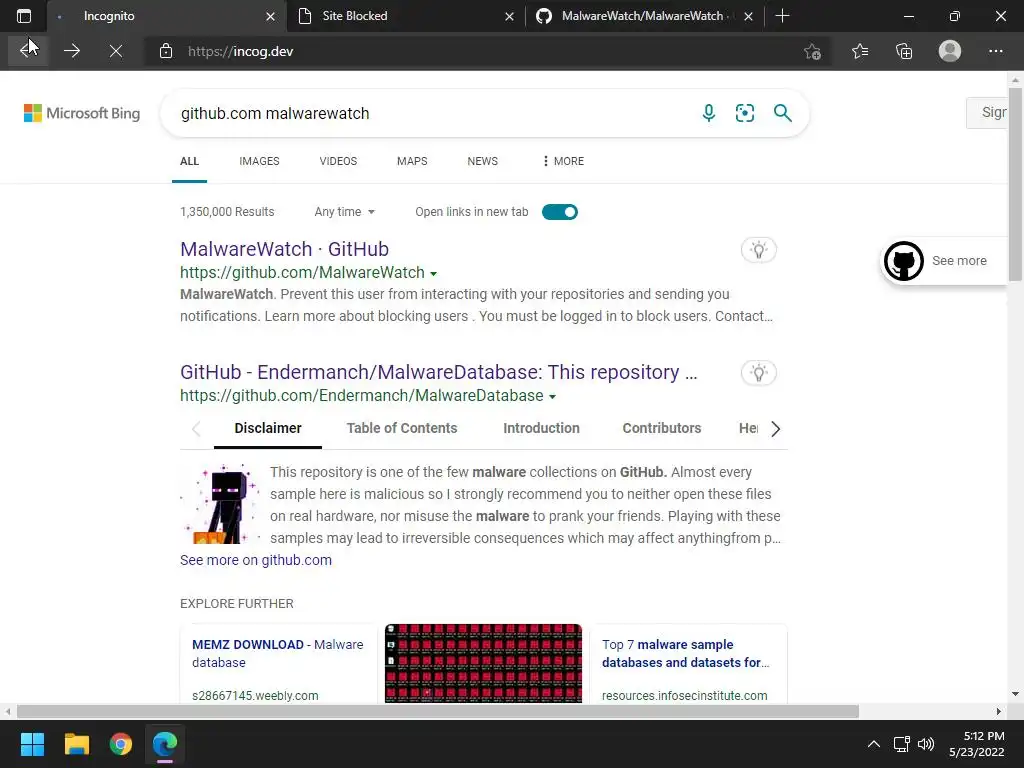The image size is (1024, 768).
Task: Select the Table of Contents result tab
Action: 402,428
